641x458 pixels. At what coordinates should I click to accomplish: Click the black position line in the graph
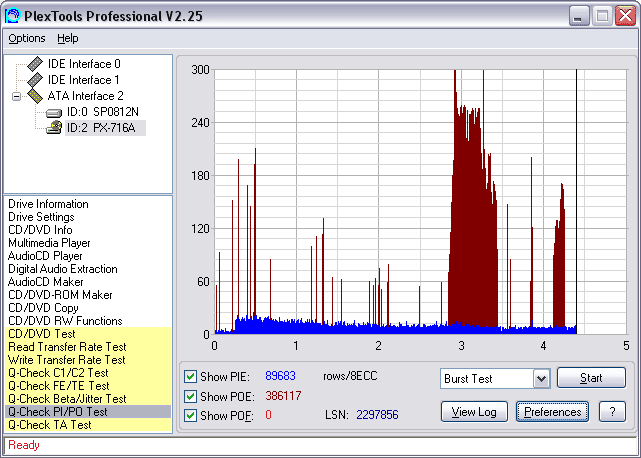pyautogui.click(x=576, y=201)
